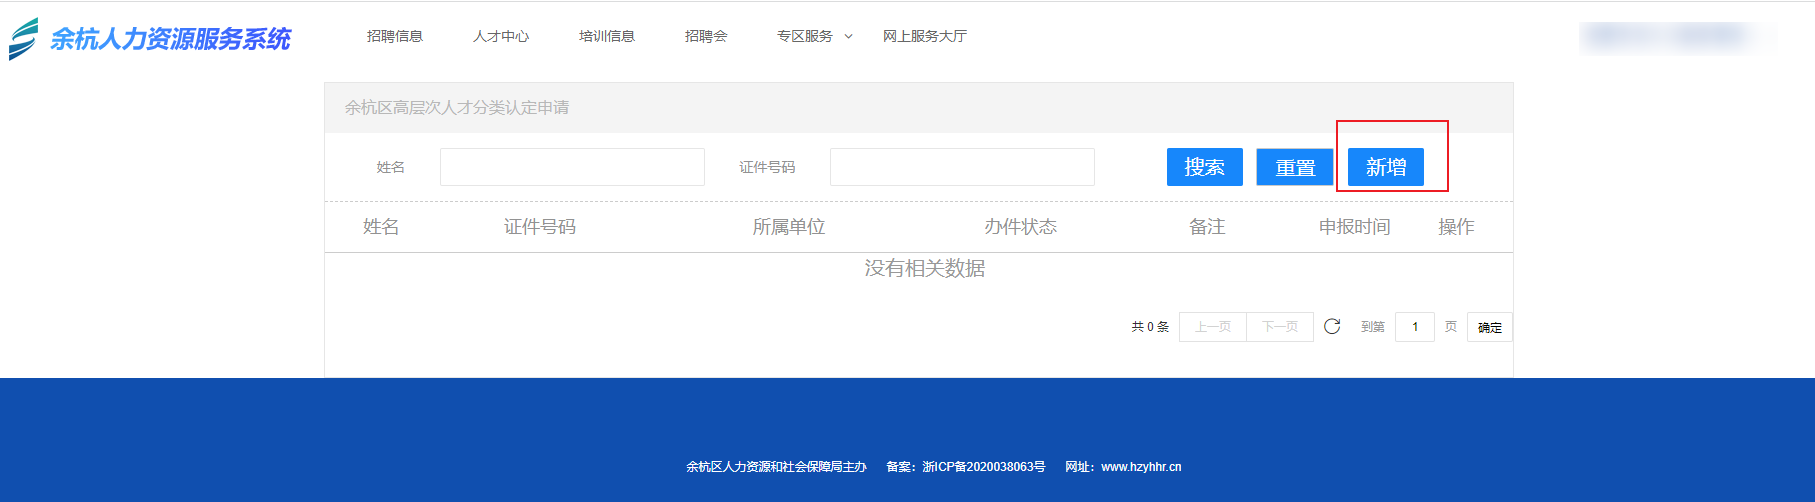
Task: Open the 招聘会 page
Action: click(x=705, y=36)
